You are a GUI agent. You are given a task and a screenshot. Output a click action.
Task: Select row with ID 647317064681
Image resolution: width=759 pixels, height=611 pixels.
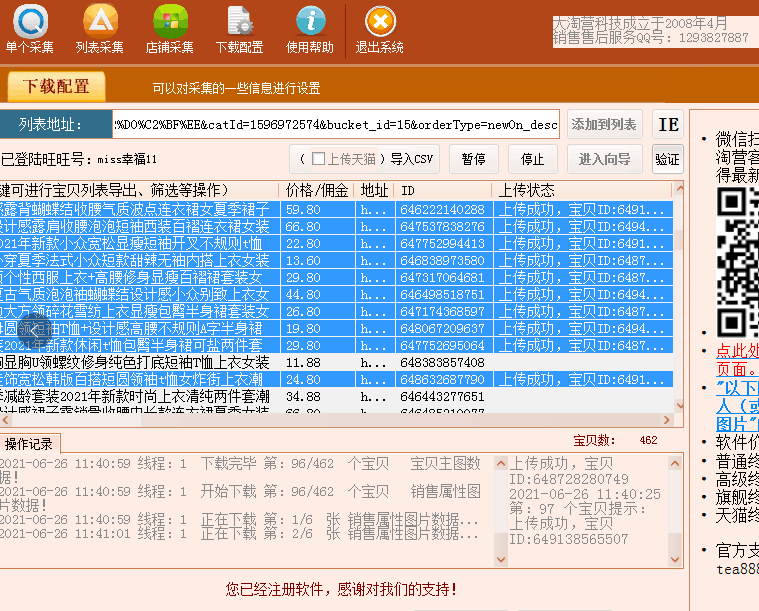tap(336, 277)
